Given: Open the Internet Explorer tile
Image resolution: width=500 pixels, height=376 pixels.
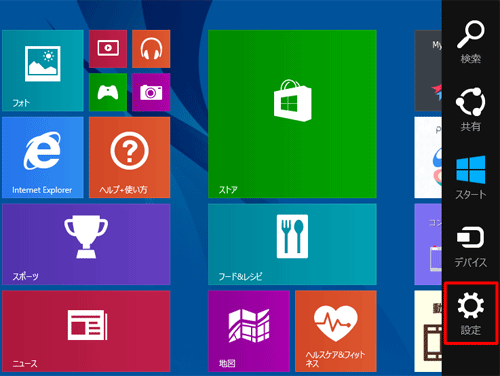Looking at the screenshot, I should pos(43,157).
